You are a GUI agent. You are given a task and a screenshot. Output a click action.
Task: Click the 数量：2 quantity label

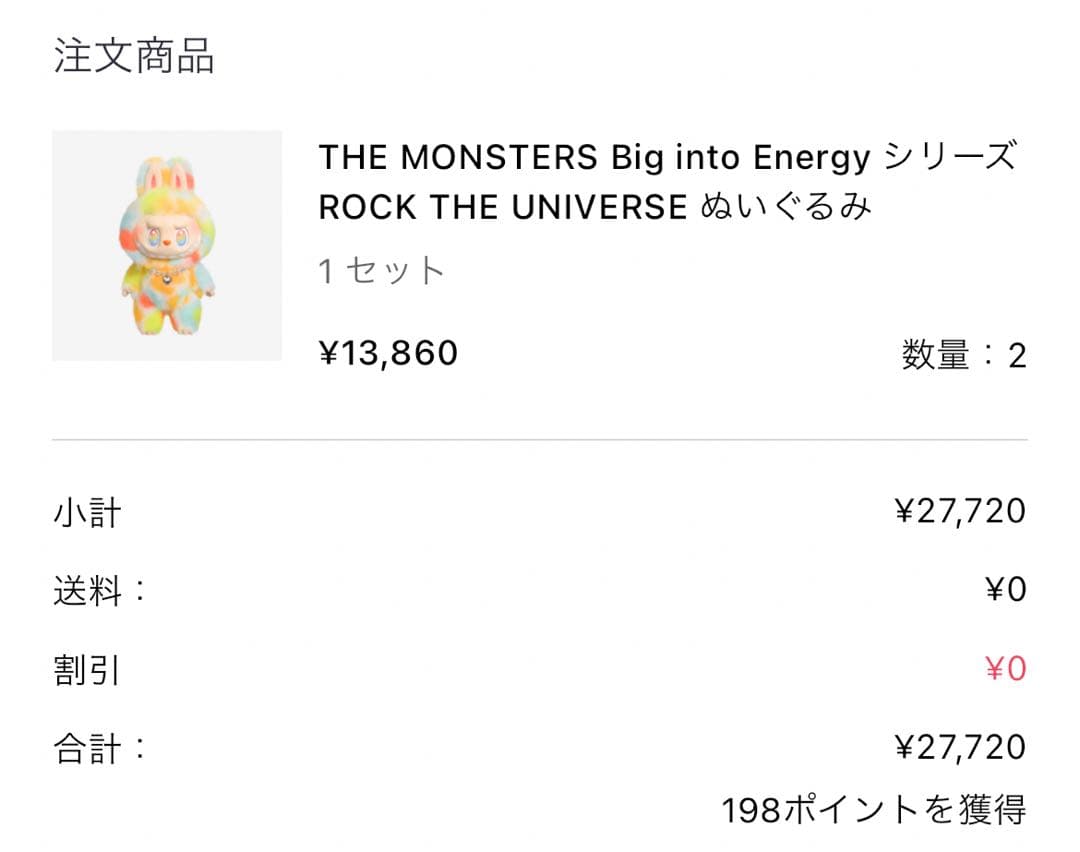pos(963,355)
